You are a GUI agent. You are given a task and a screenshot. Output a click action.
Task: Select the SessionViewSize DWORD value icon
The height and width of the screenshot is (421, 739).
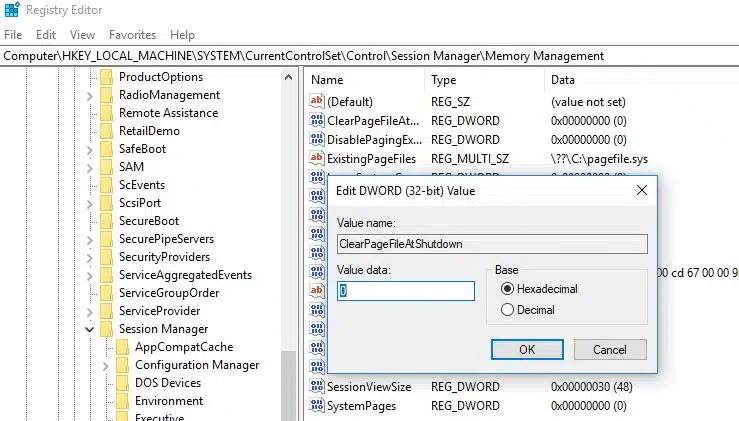point(318,387)
